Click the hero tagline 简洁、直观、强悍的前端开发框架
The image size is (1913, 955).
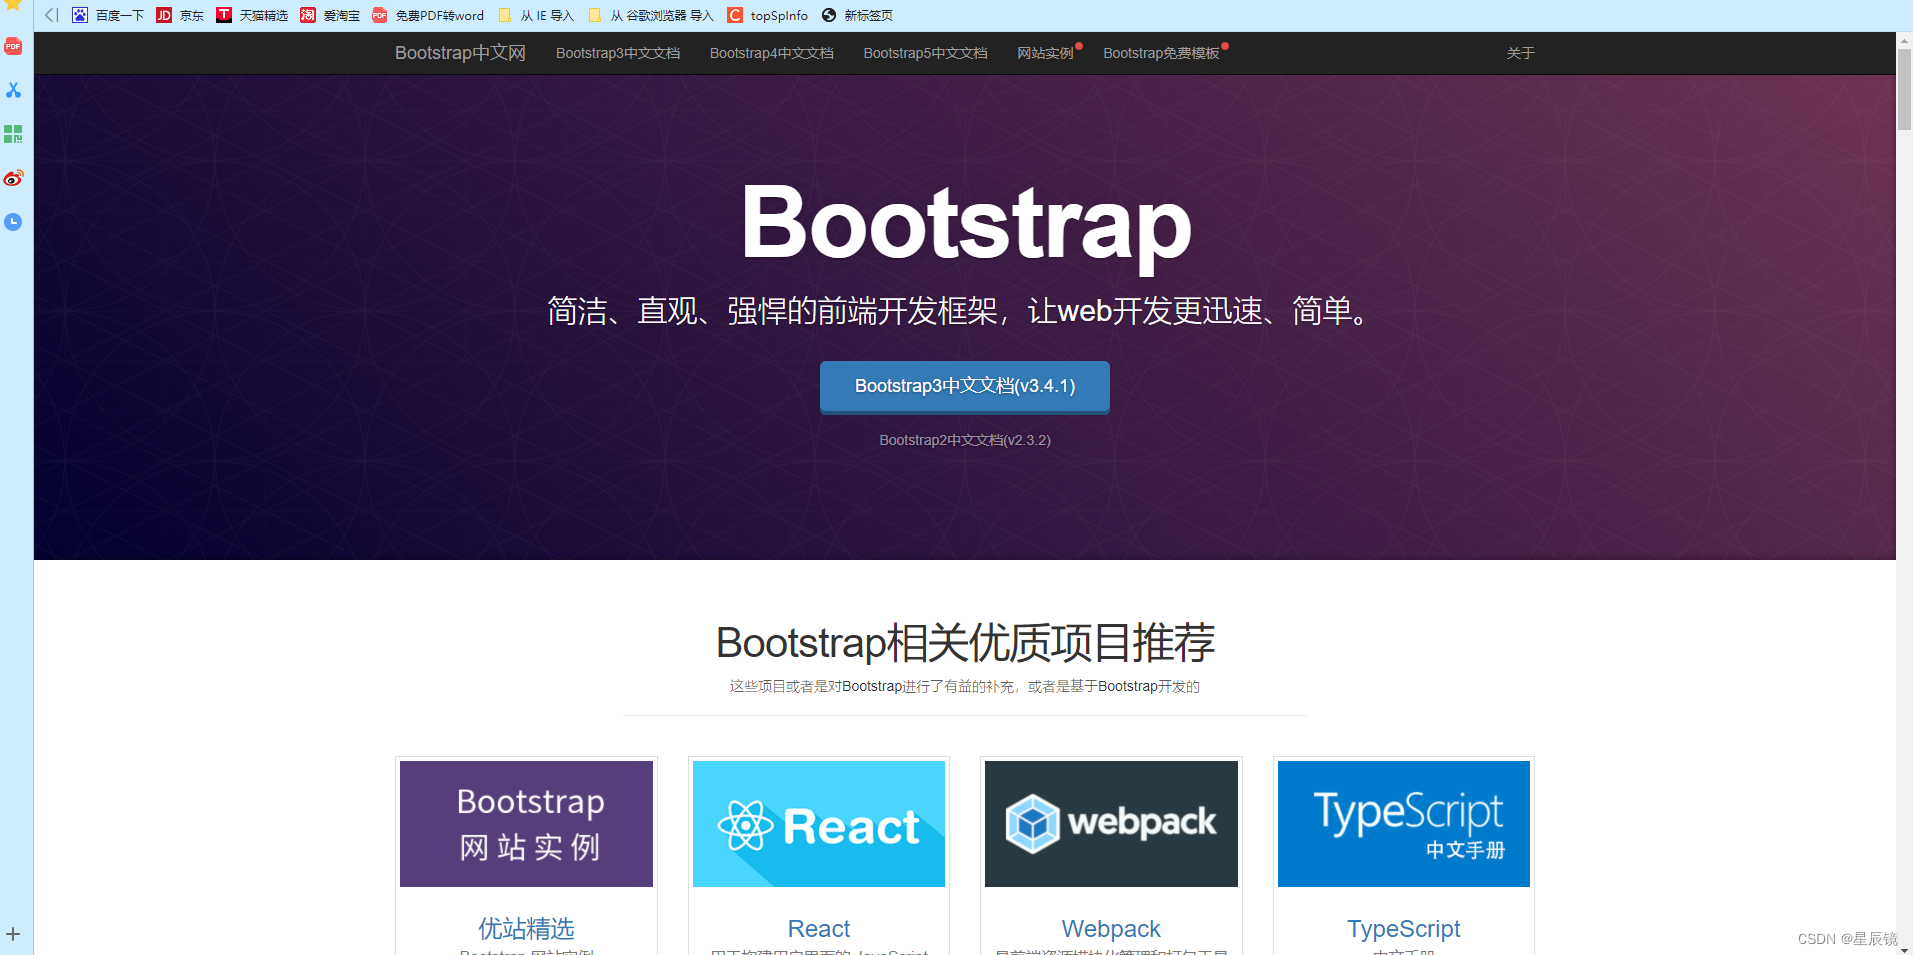tap(772, 311)
